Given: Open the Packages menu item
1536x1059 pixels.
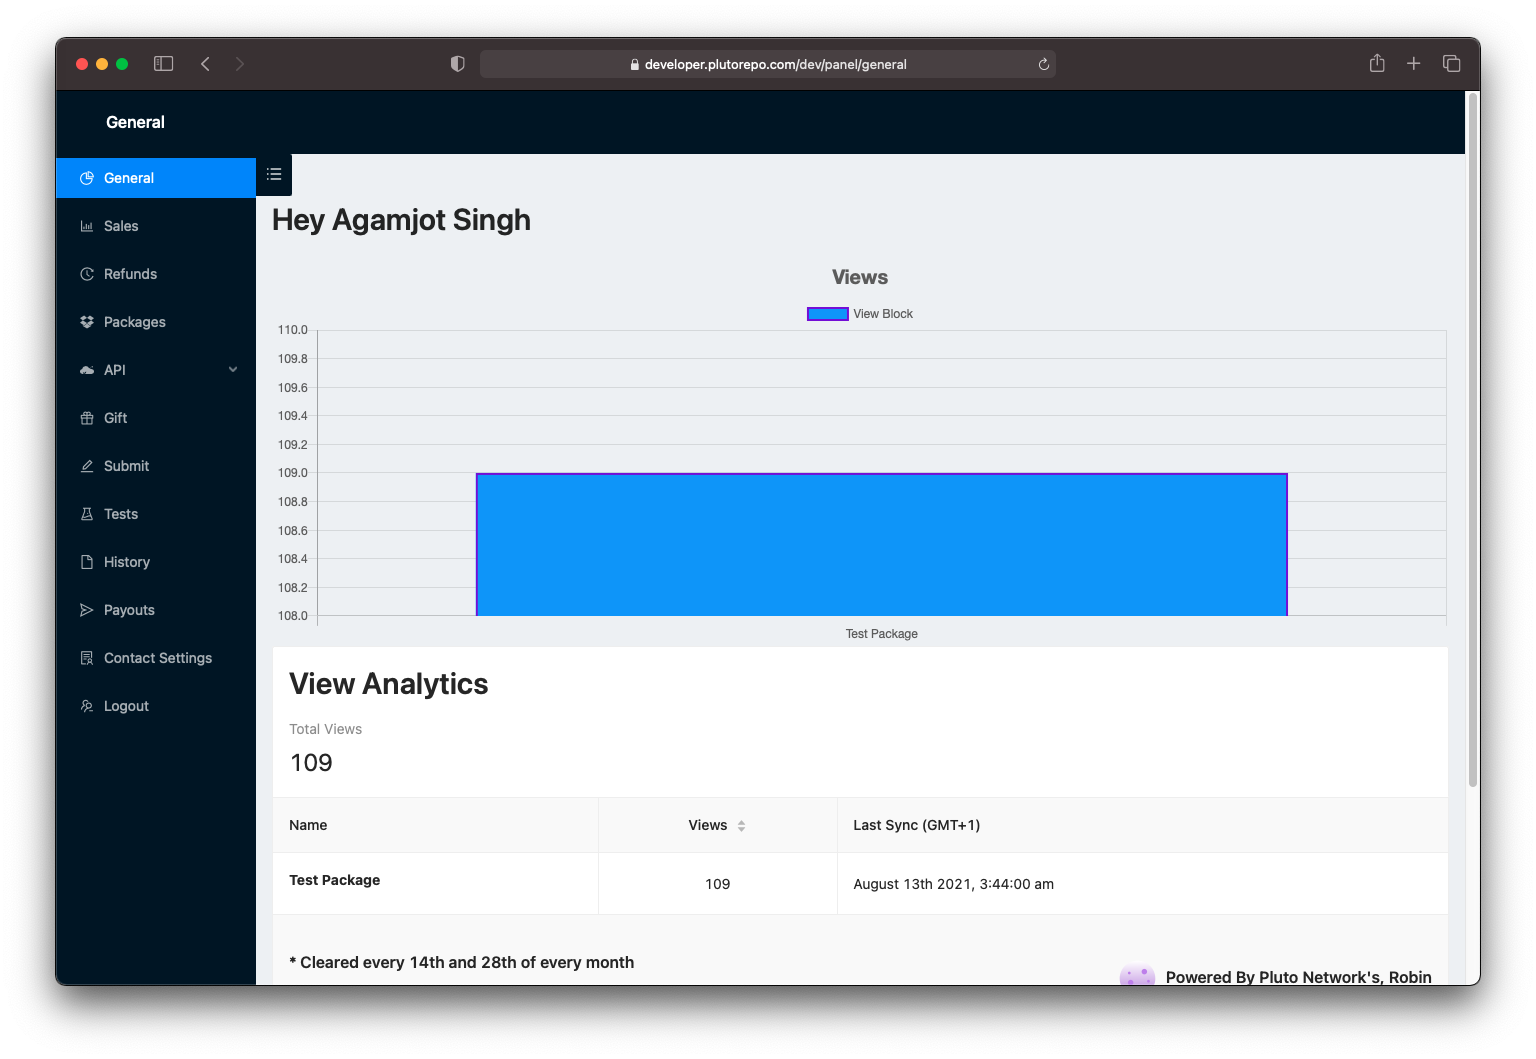Looking at the screenshot, I should (x=156, y=322).
